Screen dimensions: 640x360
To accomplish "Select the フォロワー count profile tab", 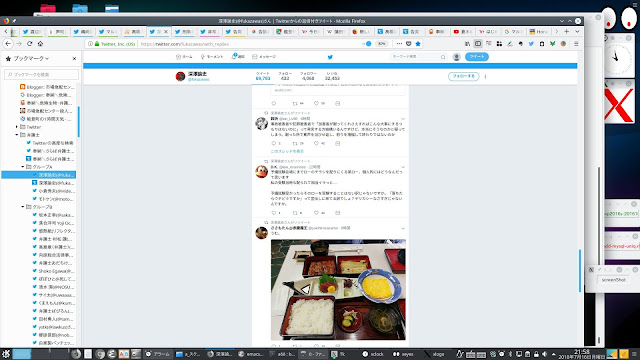I will pyautogui.click(x=308, y=76).
